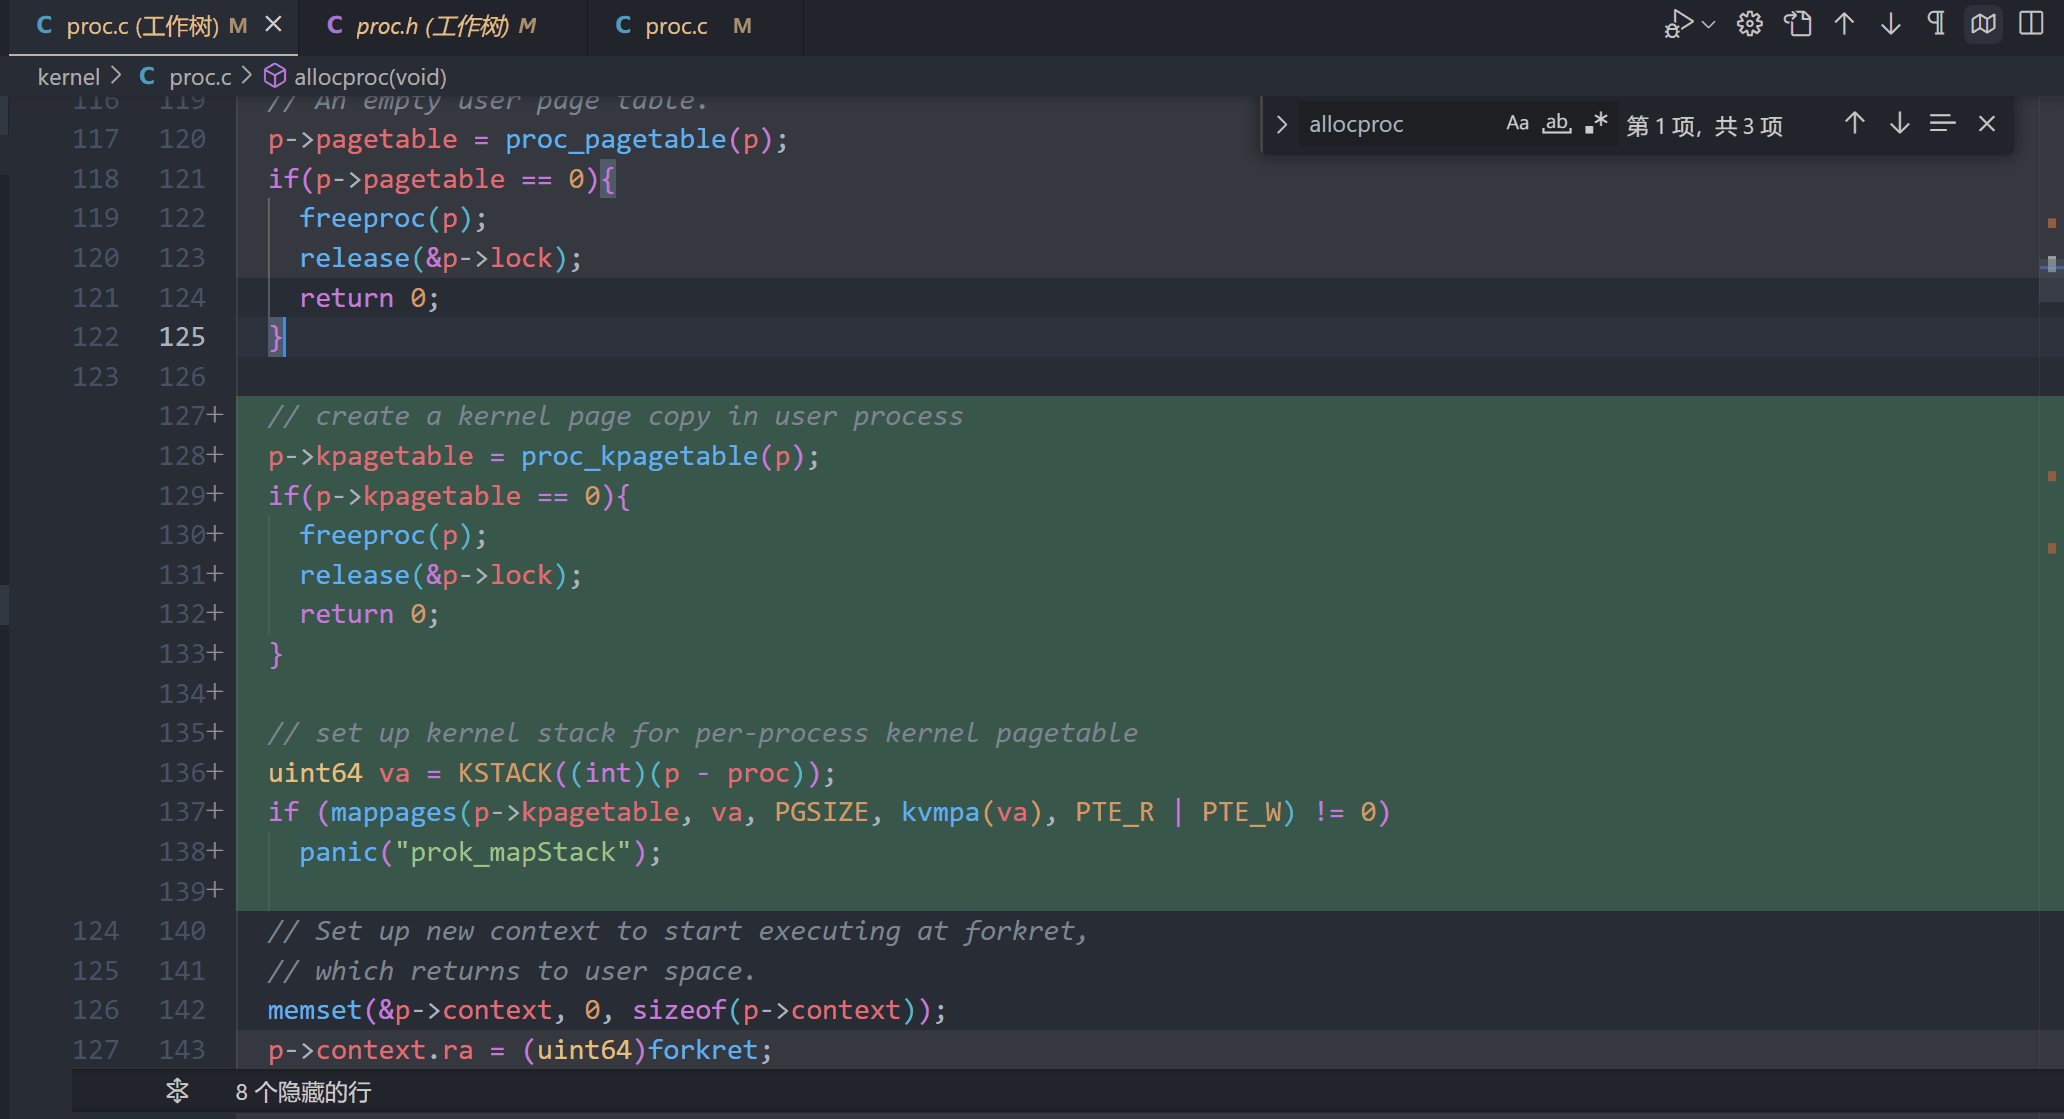2064x1119 pixels.
Task: Expand the 8 hidden lines region
Action: (x=177, y=1091)
